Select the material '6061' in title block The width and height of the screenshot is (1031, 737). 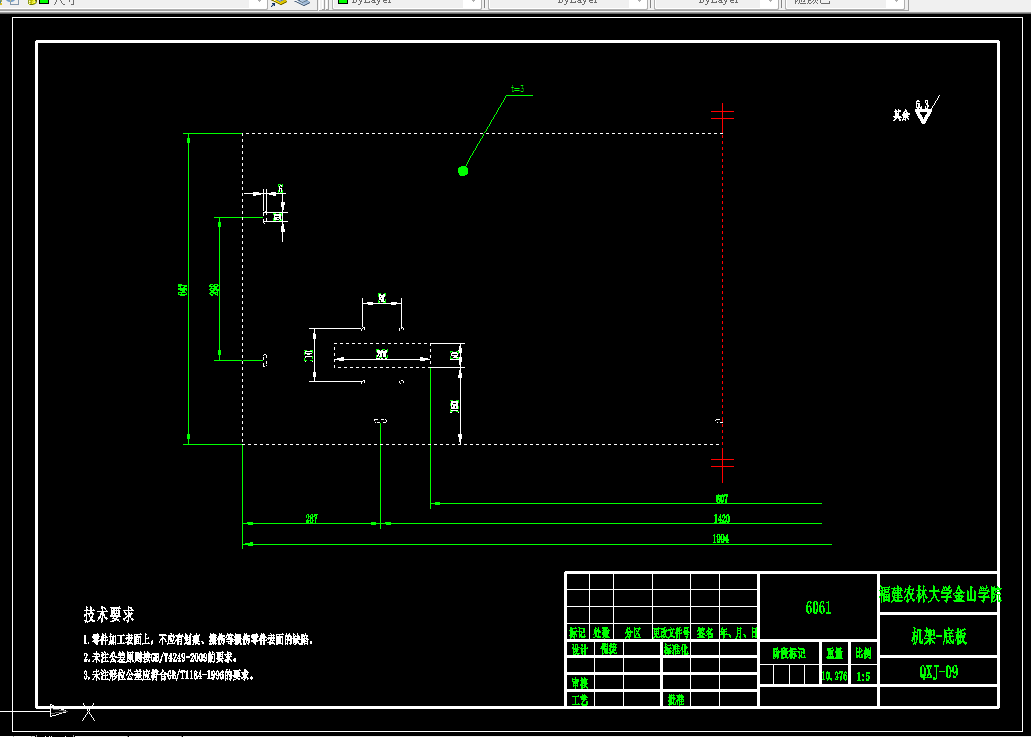click(818, 607)
